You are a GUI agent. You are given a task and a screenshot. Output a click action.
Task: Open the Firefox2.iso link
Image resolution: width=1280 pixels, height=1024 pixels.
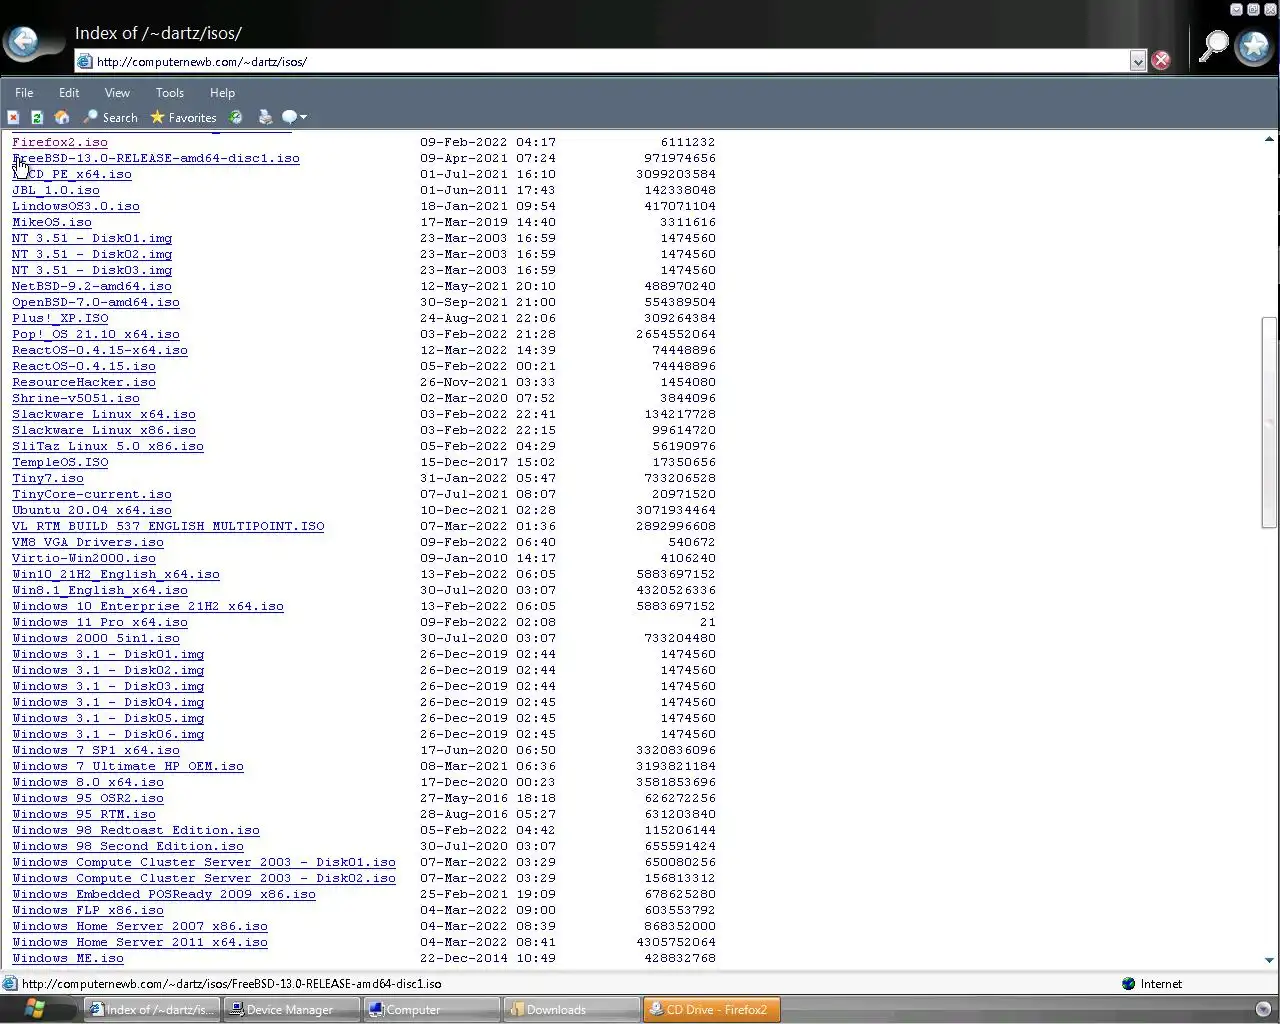60,142
